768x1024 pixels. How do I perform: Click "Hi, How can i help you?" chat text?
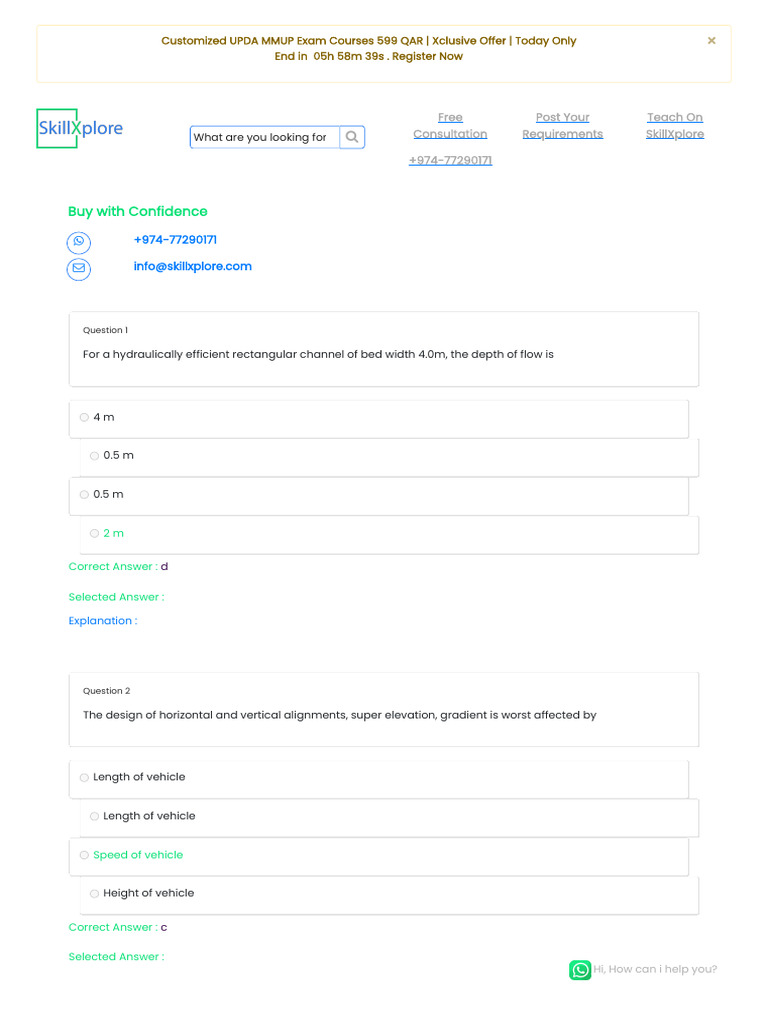(655, 969)
